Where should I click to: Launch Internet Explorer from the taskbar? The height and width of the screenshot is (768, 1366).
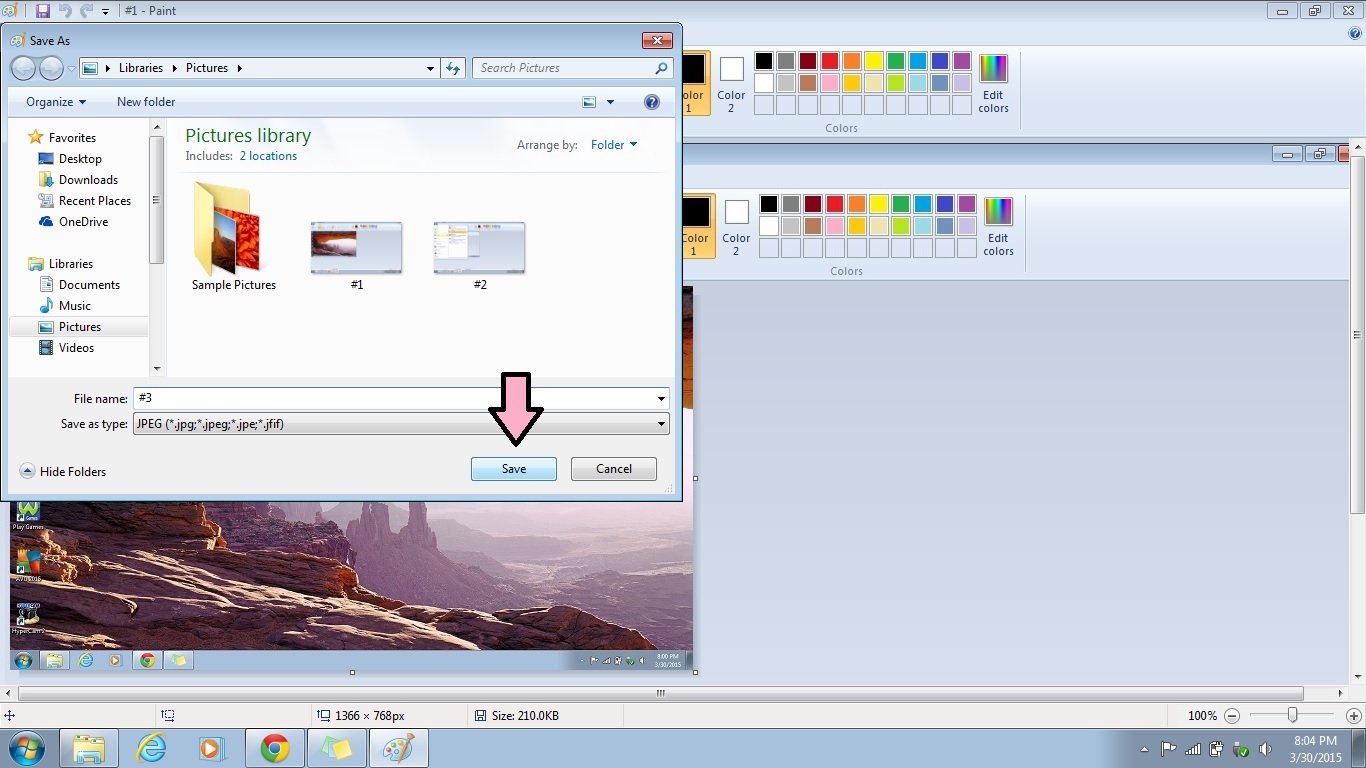152,748
